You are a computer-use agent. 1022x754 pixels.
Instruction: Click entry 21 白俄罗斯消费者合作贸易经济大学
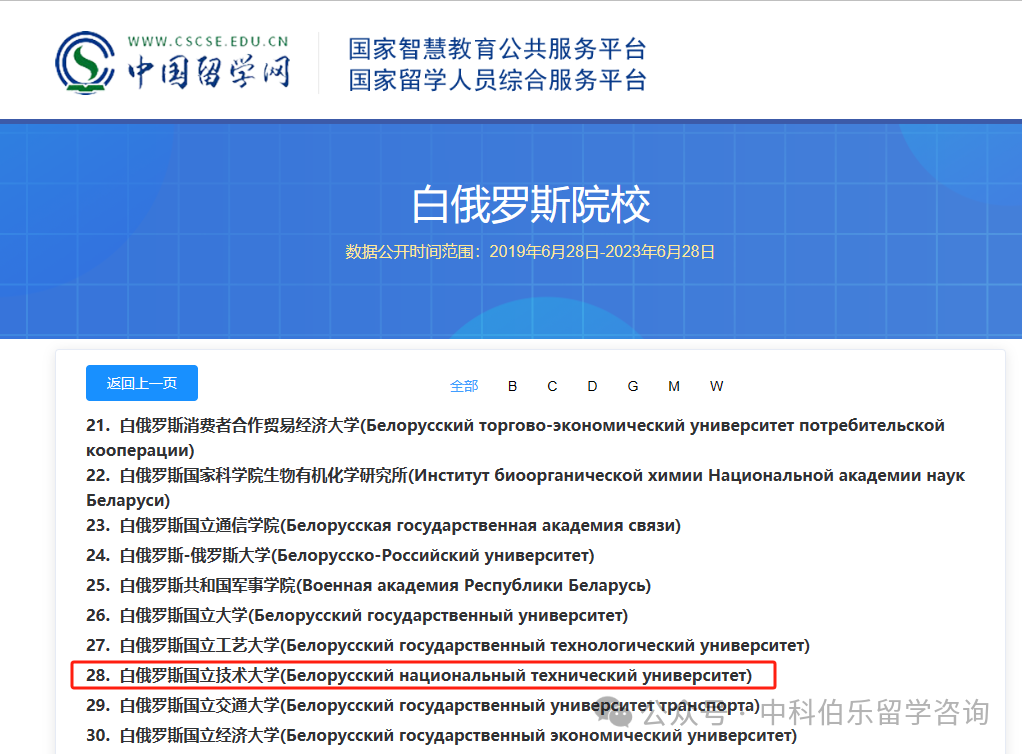[x=515, y=438]
